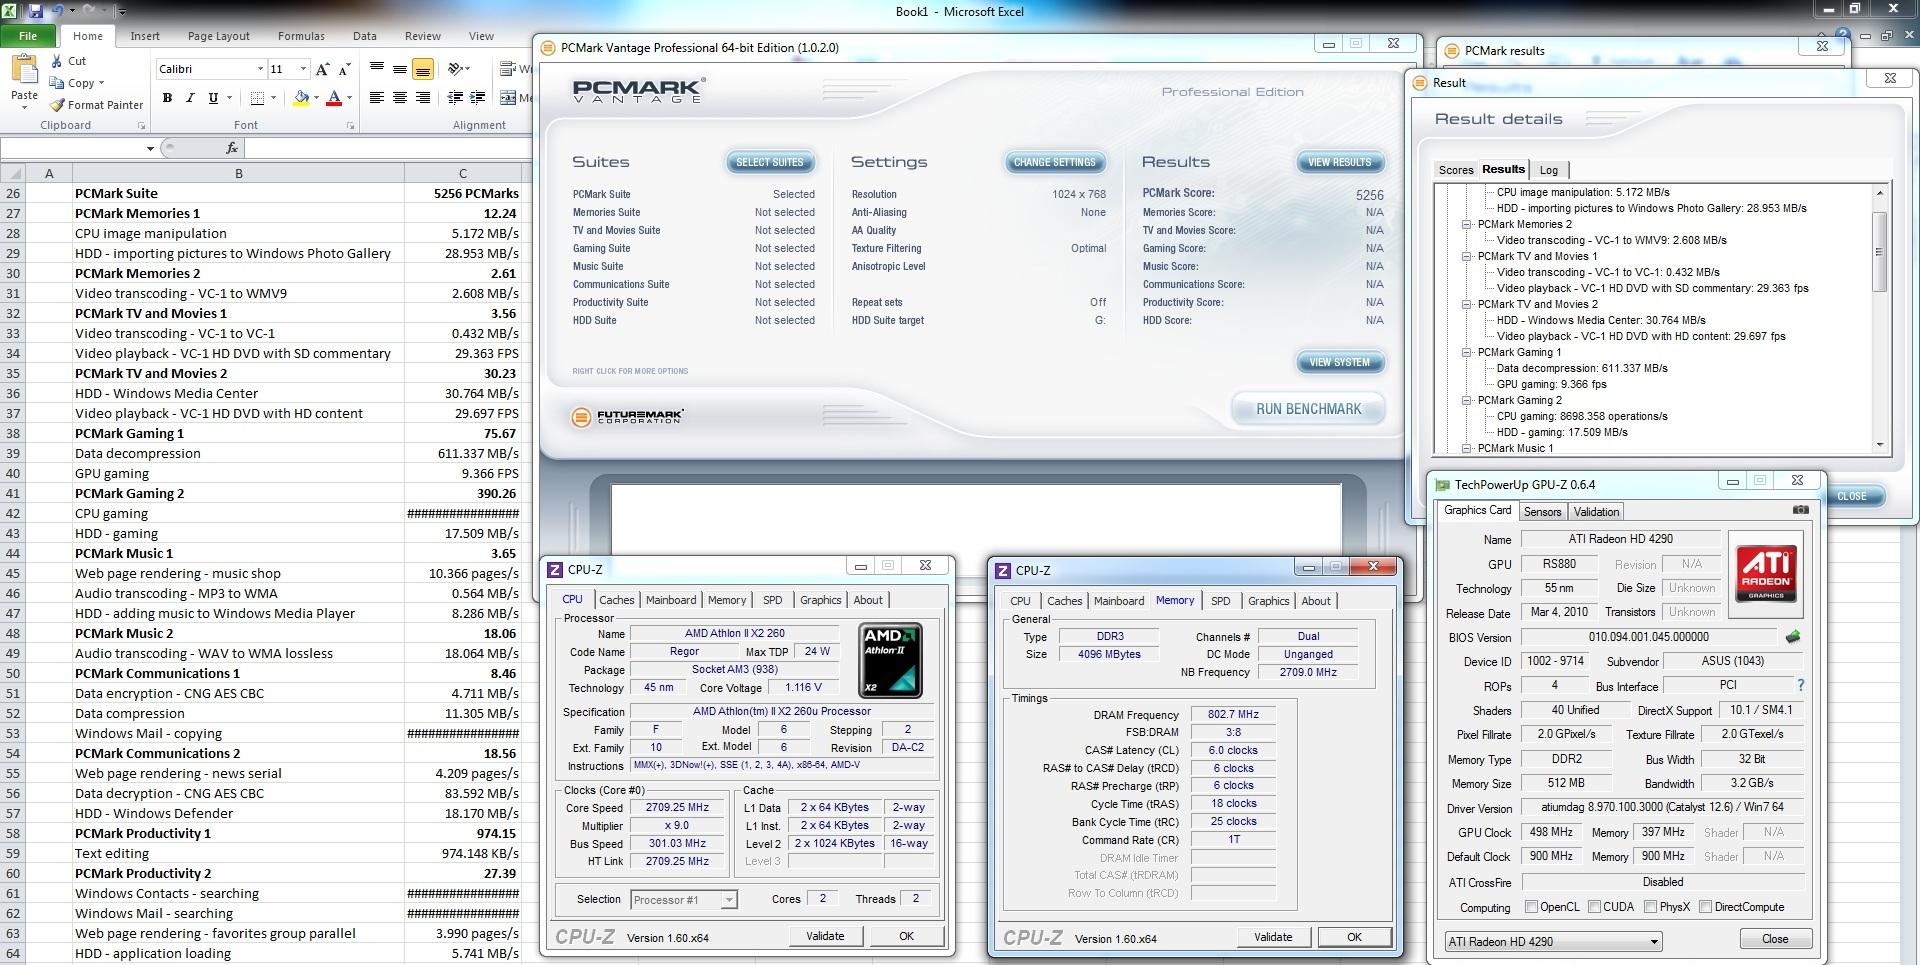Collapse the PCMark Memories 2 tree node
This screenshot has width=1920, height=965.
pyautogui.click(x=1466, y=224)
